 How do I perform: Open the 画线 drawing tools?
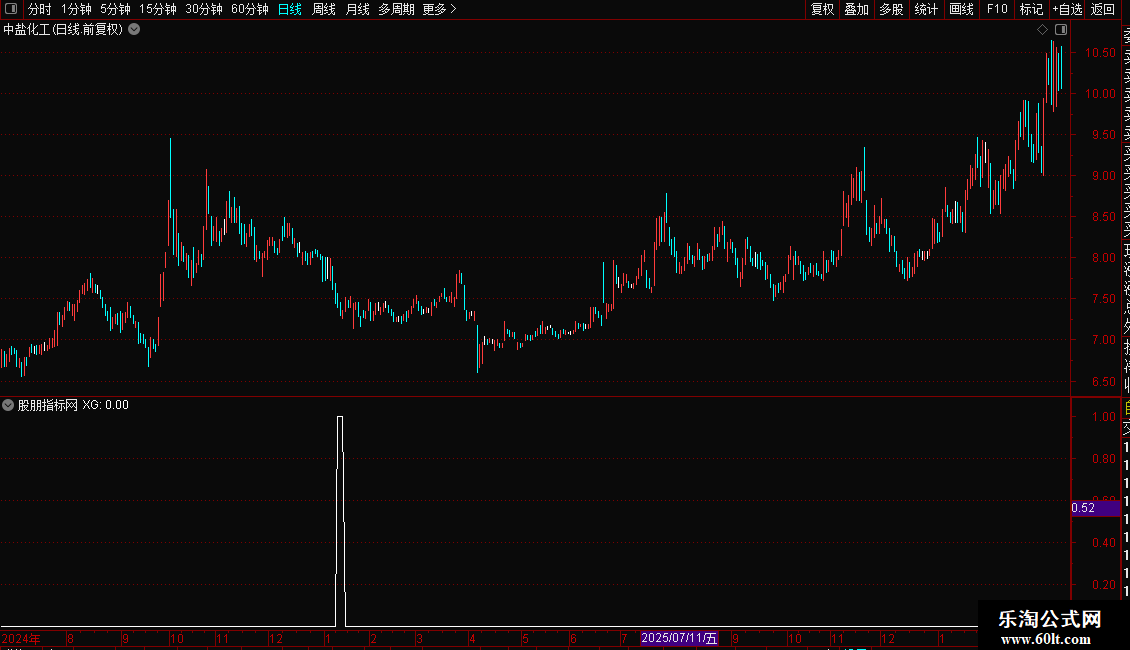tap(961, 9)
